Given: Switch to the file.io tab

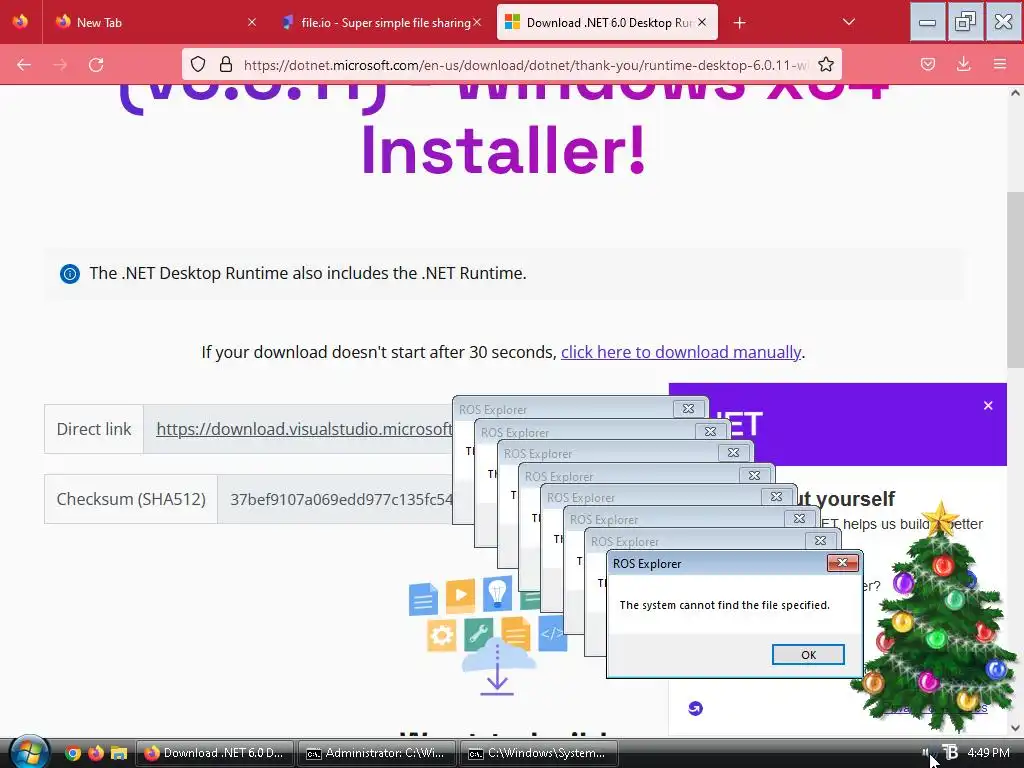Looking at the screenshot, I should click(381, 22).
